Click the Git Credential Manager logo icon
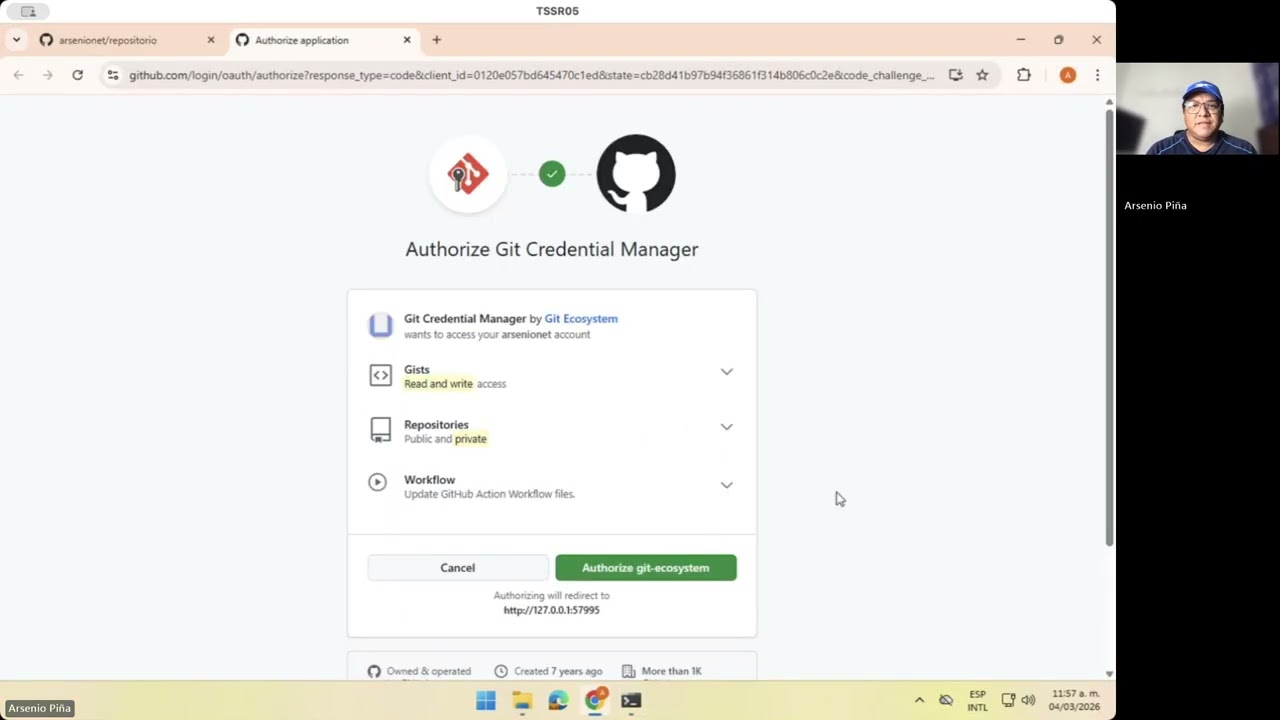This screenshot has width=1280, height=720. click(x=468, y=174)
